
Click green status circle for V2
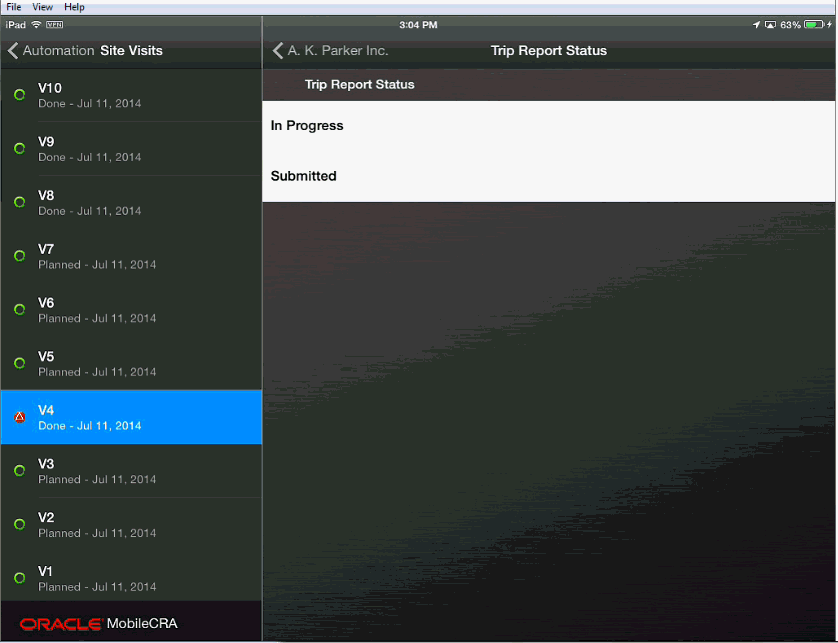point(20,524)
